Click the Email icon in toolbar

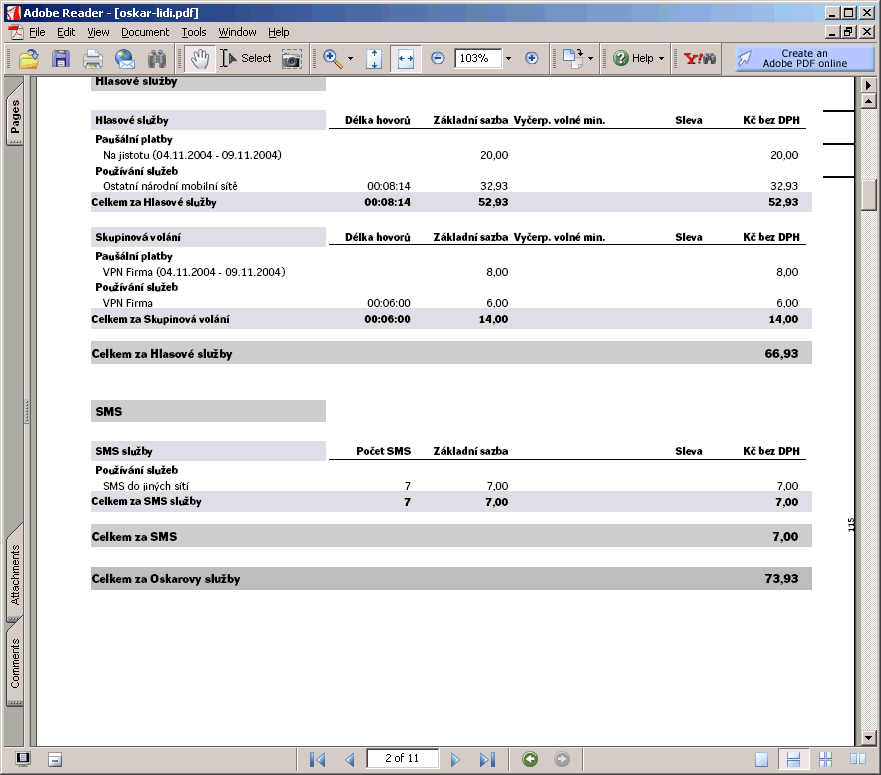click(x=124, y=59)
